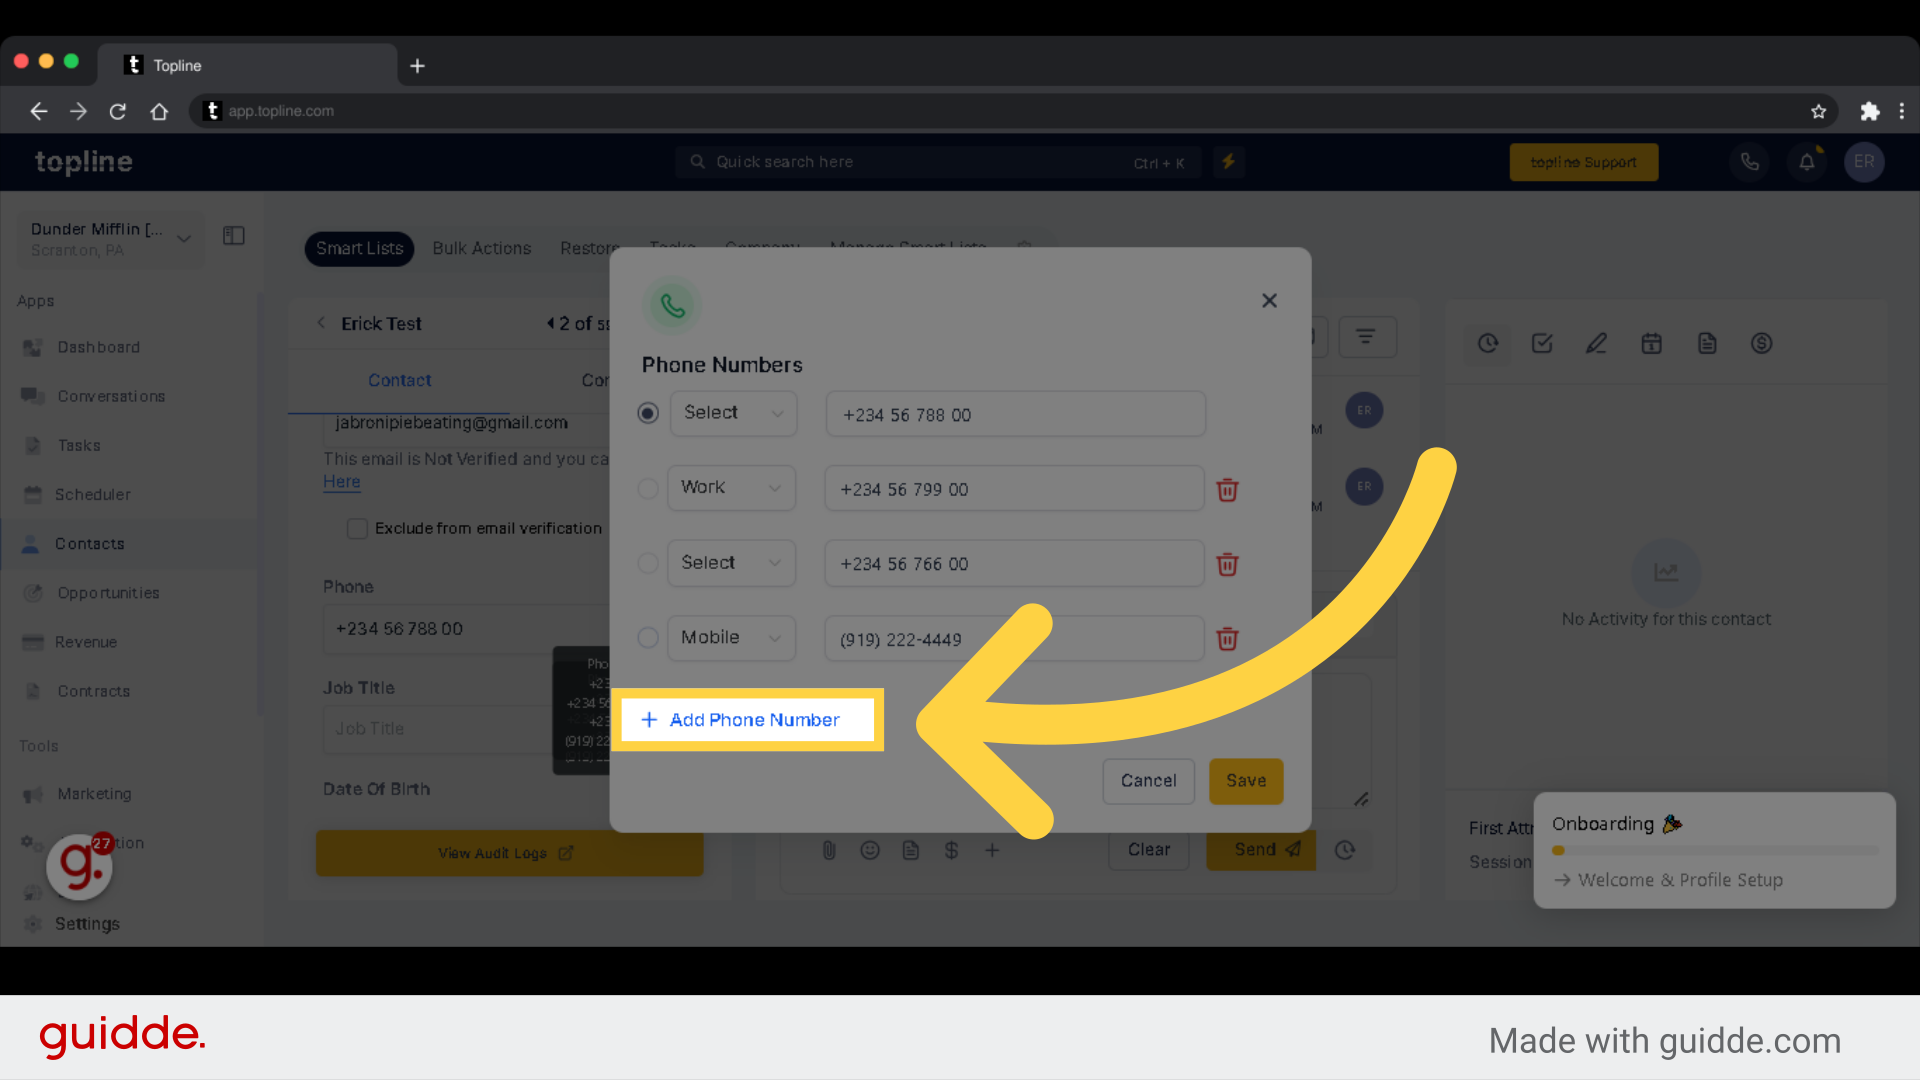Viewport: 1920px width, 1080px height.
Task: Click the task checkmark icon in top bar
Action: point(1543,343)
